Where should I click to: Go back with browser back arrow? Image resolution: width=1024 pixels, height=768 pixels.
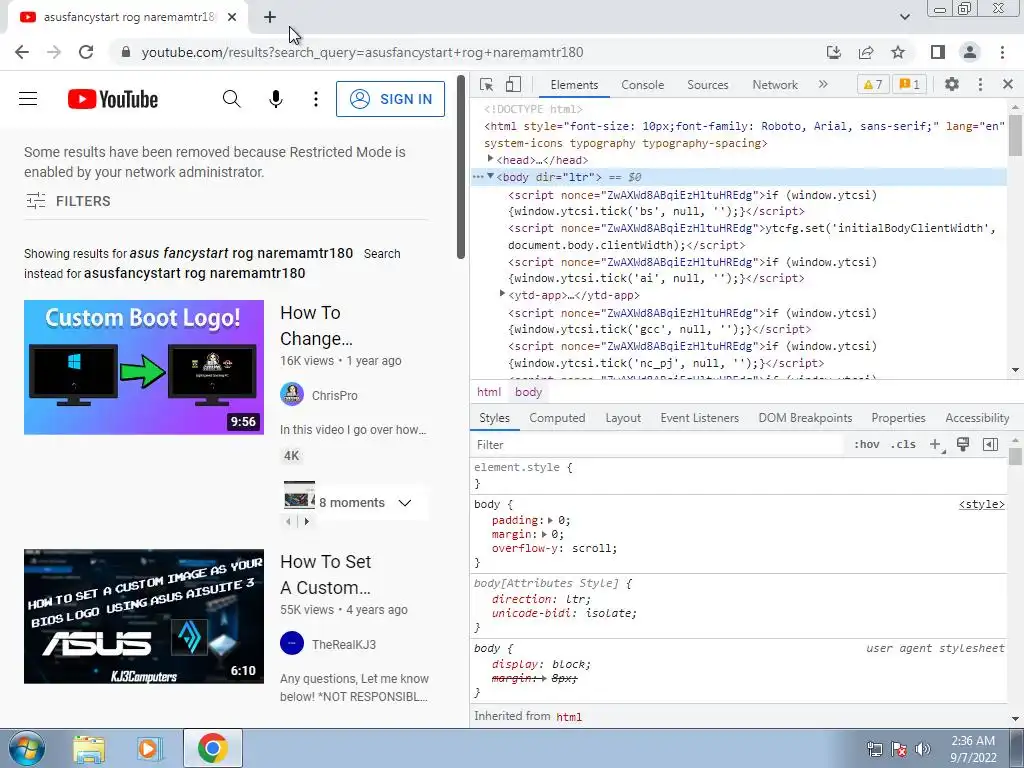point(22,52)
